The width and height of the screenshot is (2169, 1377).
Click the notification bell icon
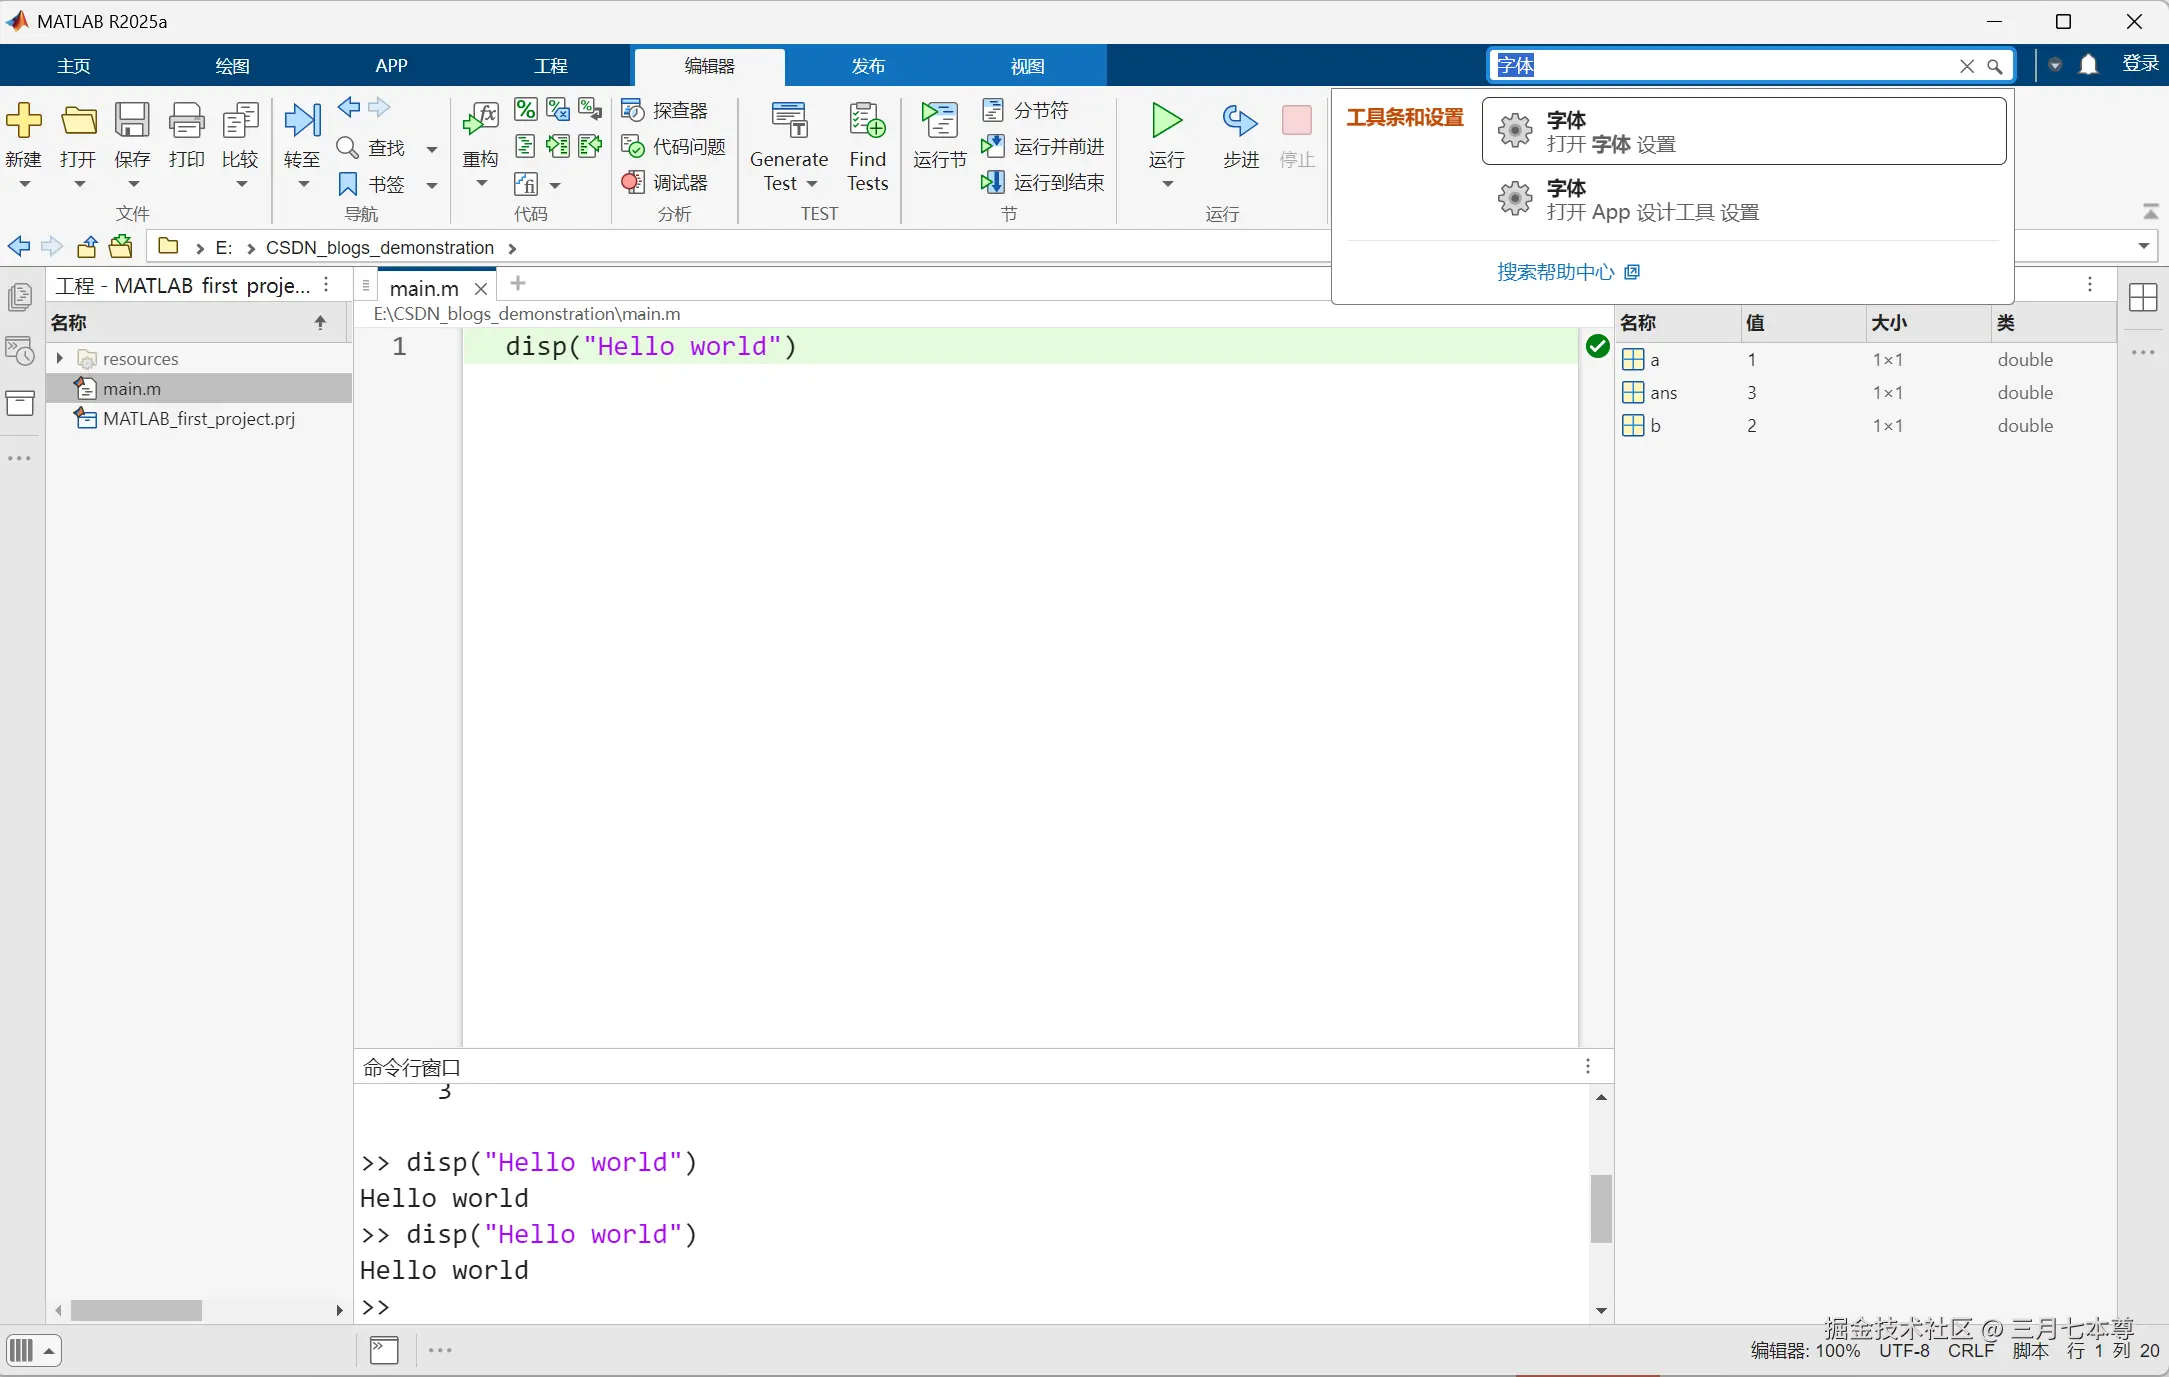pos(2088,65)
